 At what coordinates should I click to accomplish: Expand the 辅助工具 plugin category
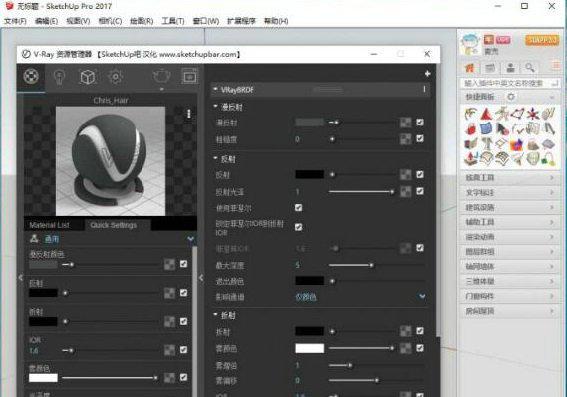pyautogui.click(x=509, y=222)
